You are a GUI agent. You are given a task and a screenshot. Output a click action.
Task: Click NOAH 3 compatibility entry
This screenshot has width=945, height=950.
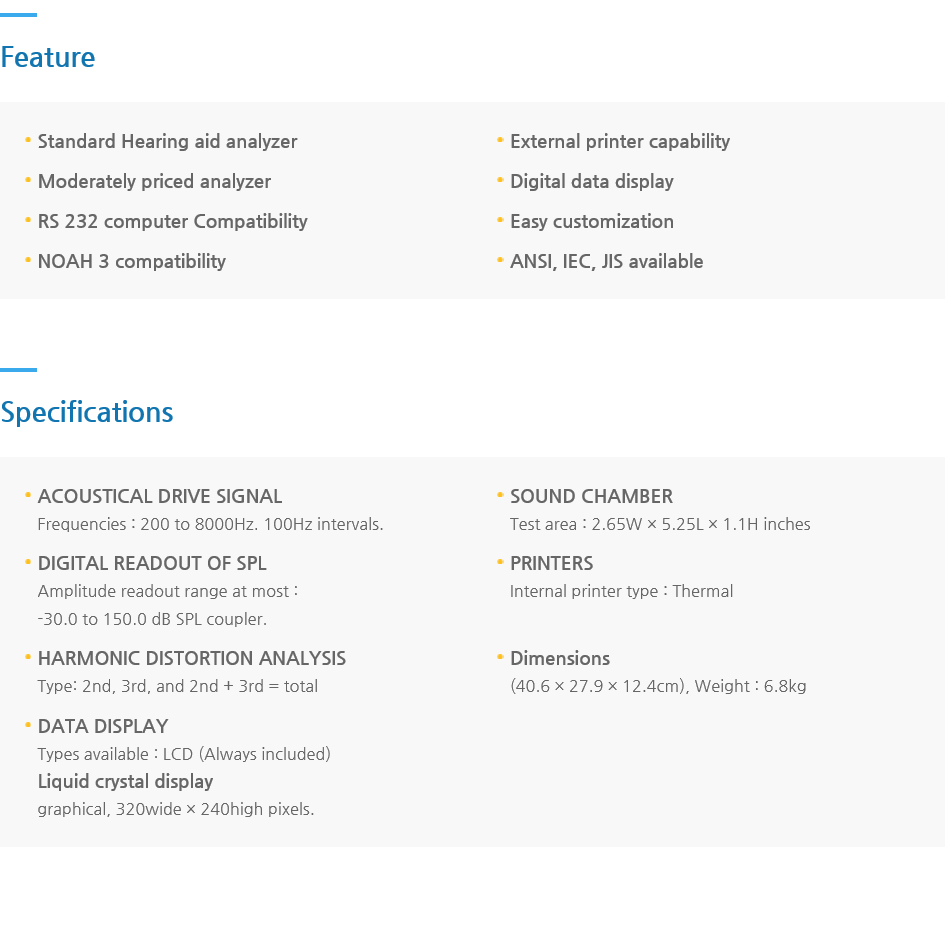coord(131,261)
